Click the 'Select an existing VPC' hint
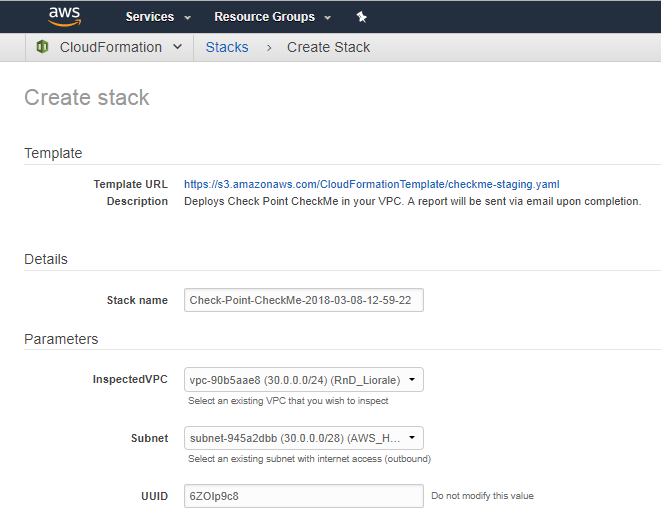 coord(288,401)
